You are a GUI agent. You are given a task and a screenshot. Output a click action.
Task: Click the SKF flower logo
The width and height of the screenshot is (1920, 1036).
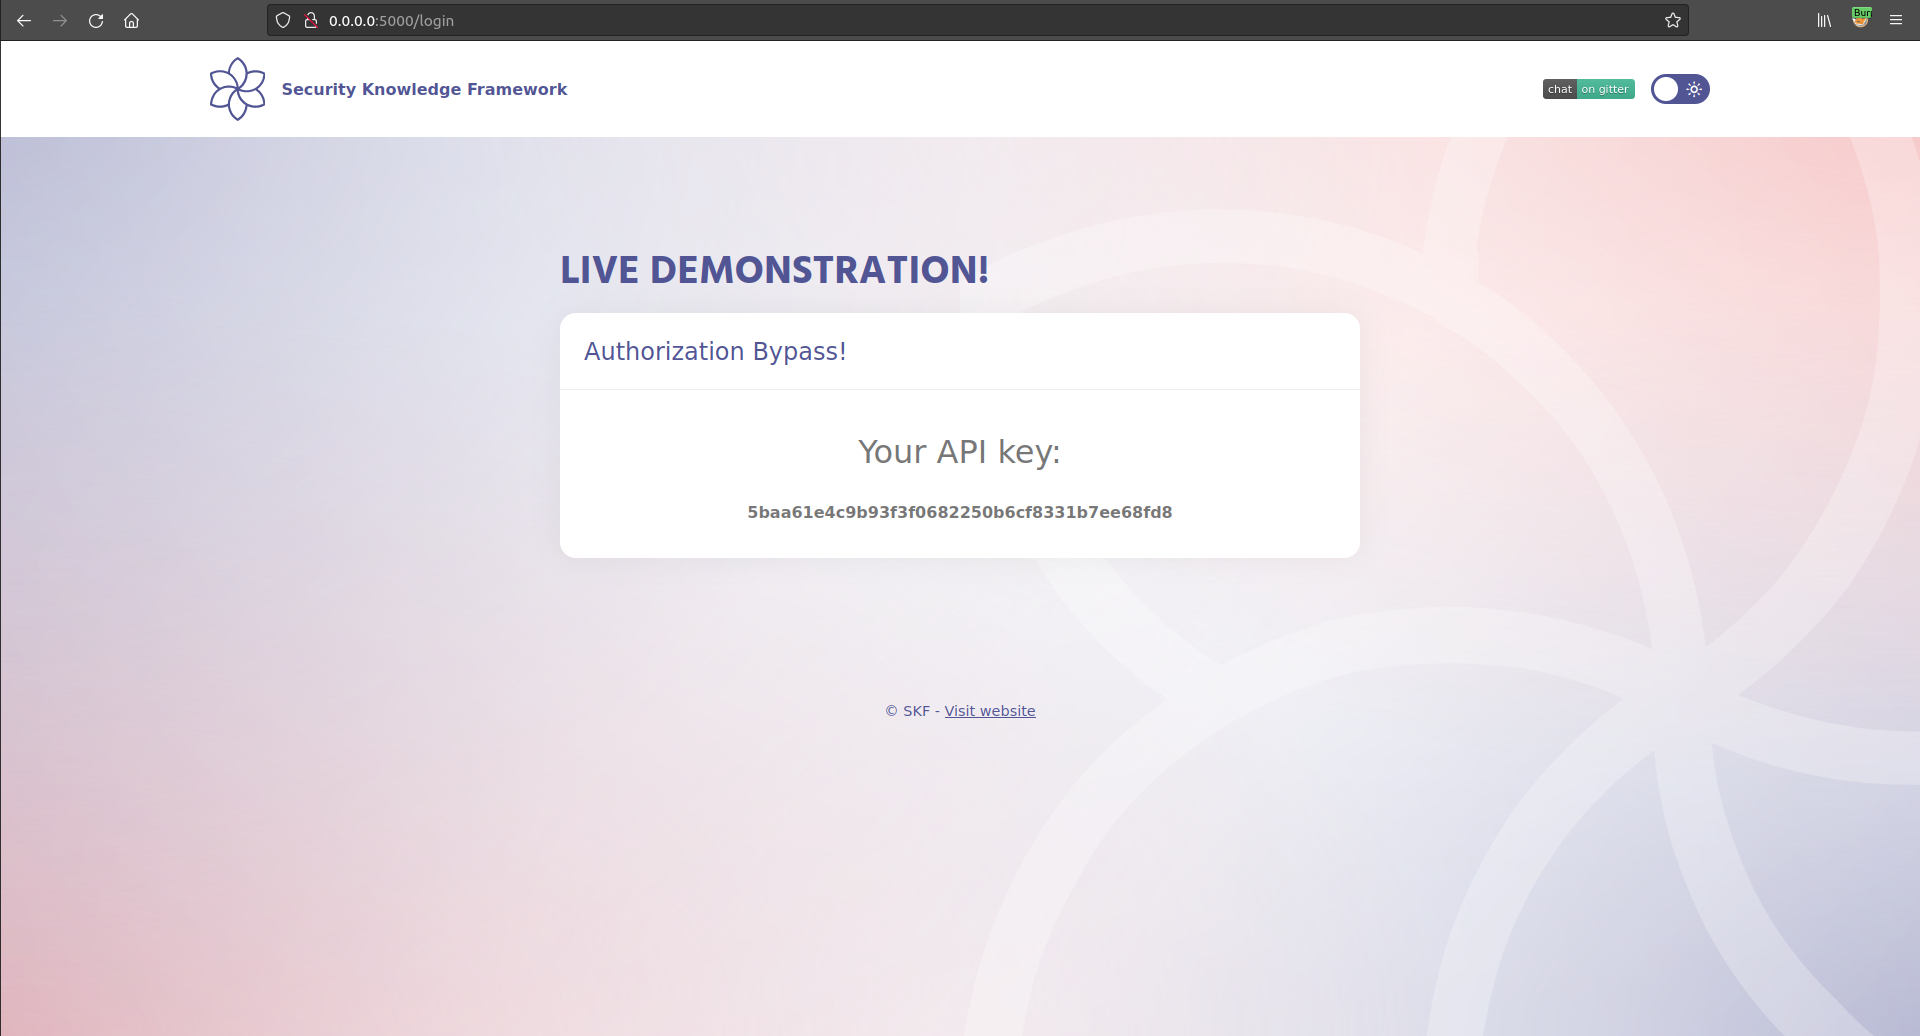(237, 89)
